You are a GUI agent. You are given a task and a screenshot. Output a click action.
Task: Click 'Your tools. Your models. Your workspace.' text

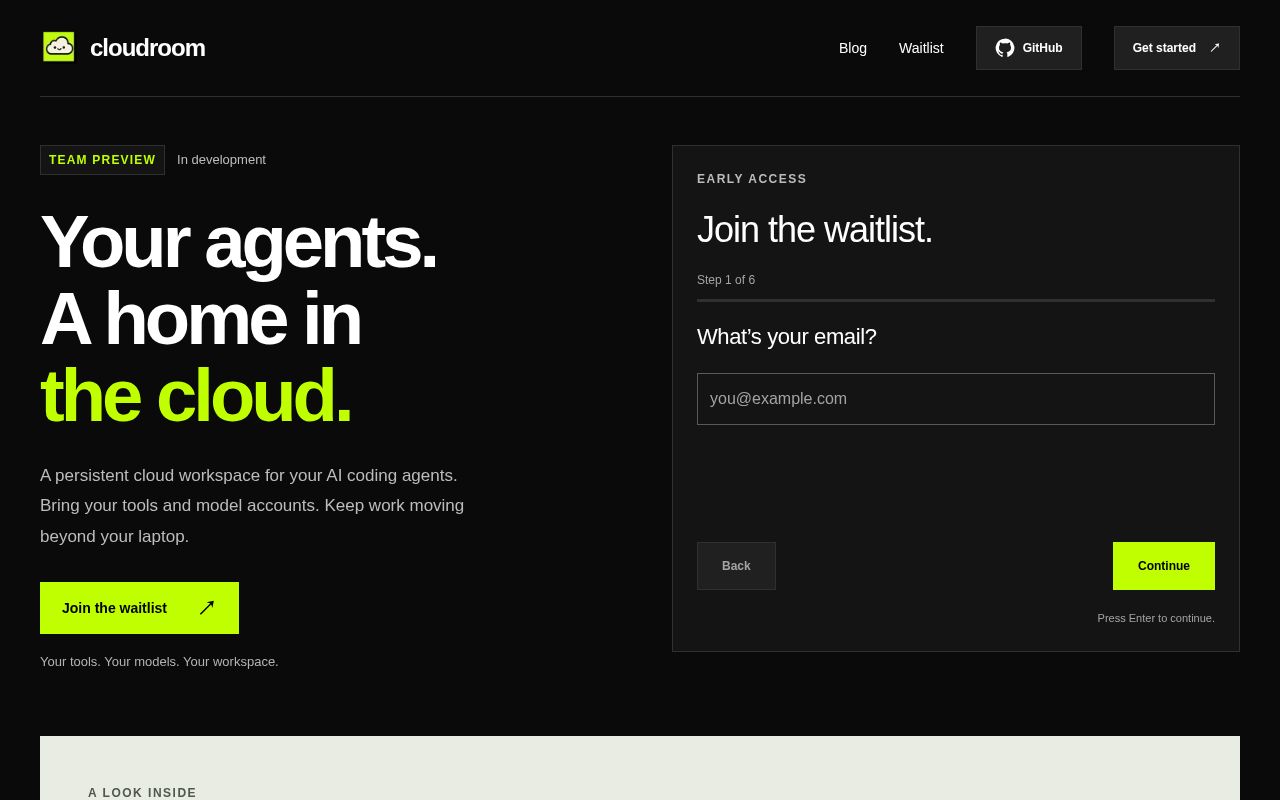click(x=159, y=662)
